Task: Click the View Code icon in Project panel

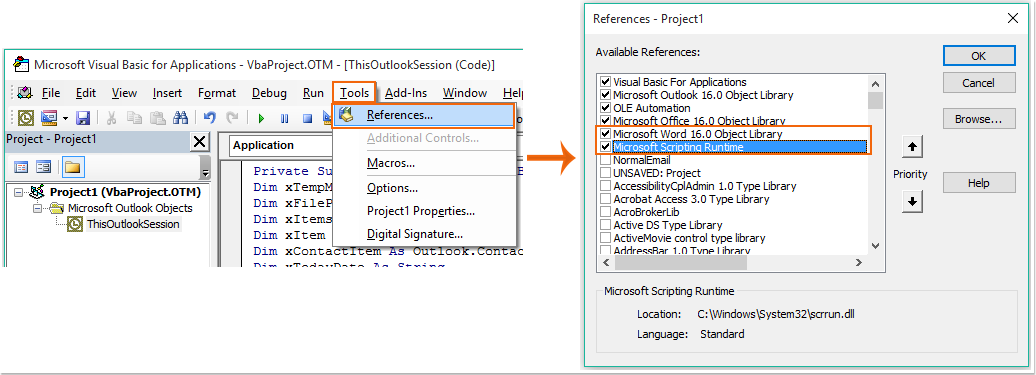Action: pyautogui.click(x=21, y=167)
